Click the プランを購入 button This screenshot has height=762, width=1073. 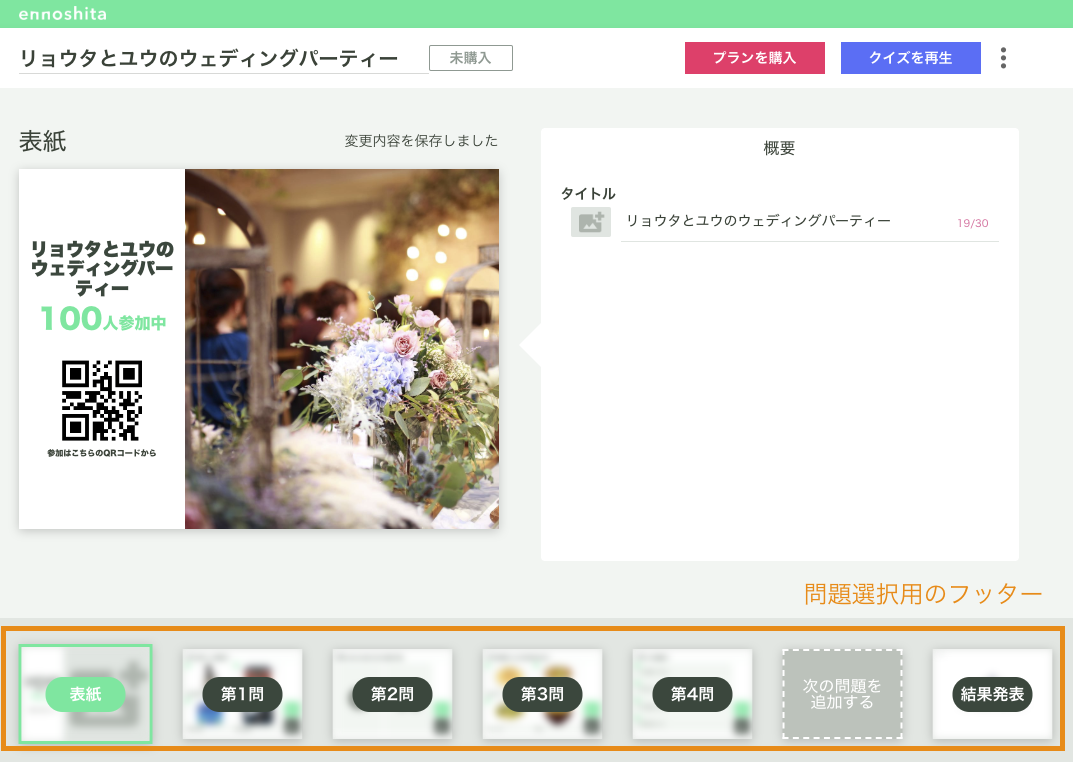coord(754,58)
